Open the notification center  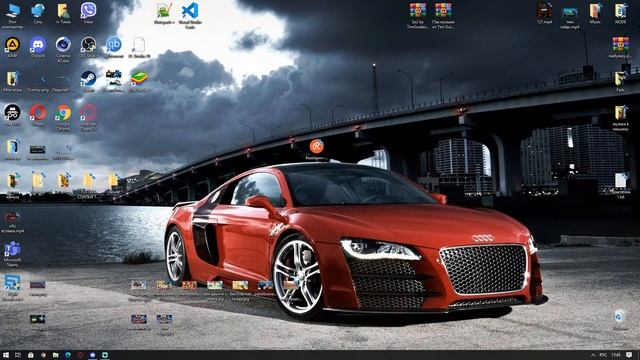point(630,355)
